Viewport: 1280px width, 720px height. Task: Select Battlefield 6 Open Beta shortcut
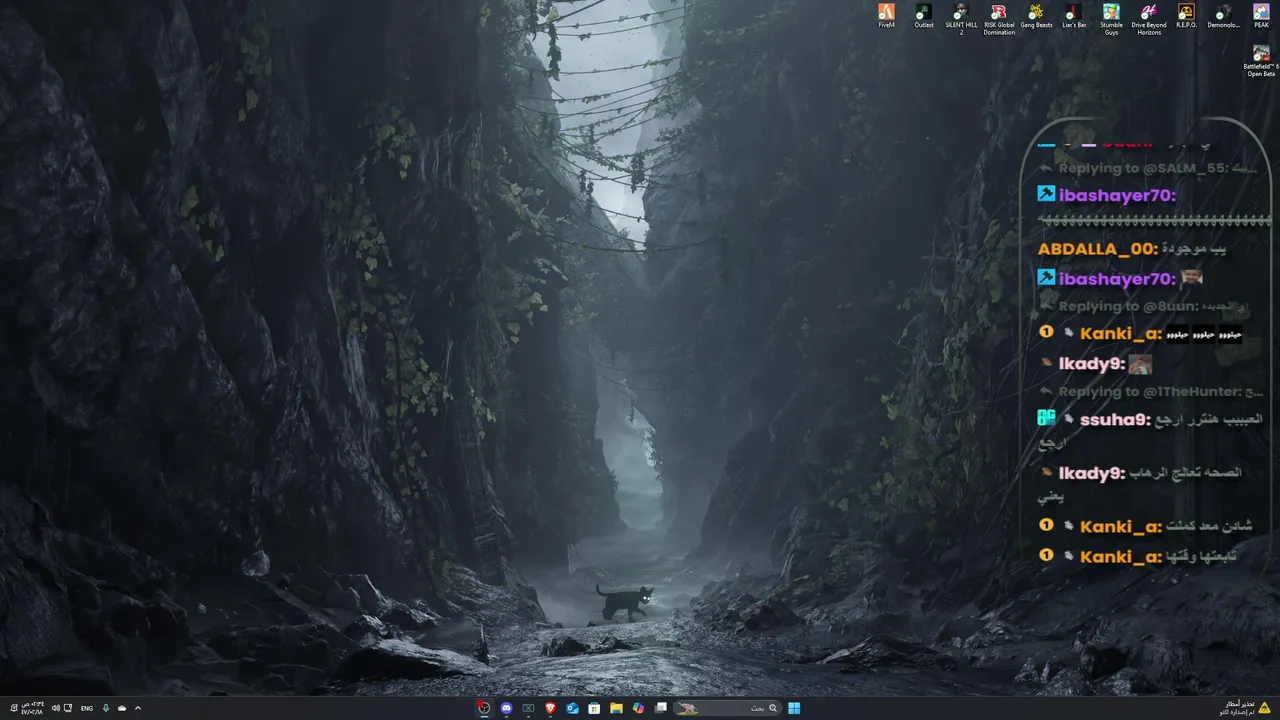1261,60
